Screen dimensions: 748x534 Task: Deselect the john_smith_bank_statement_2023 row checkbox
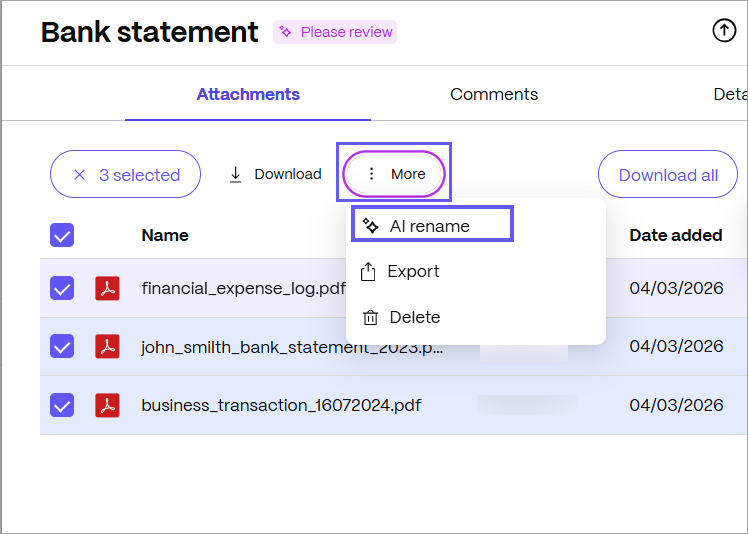point(62,347)
